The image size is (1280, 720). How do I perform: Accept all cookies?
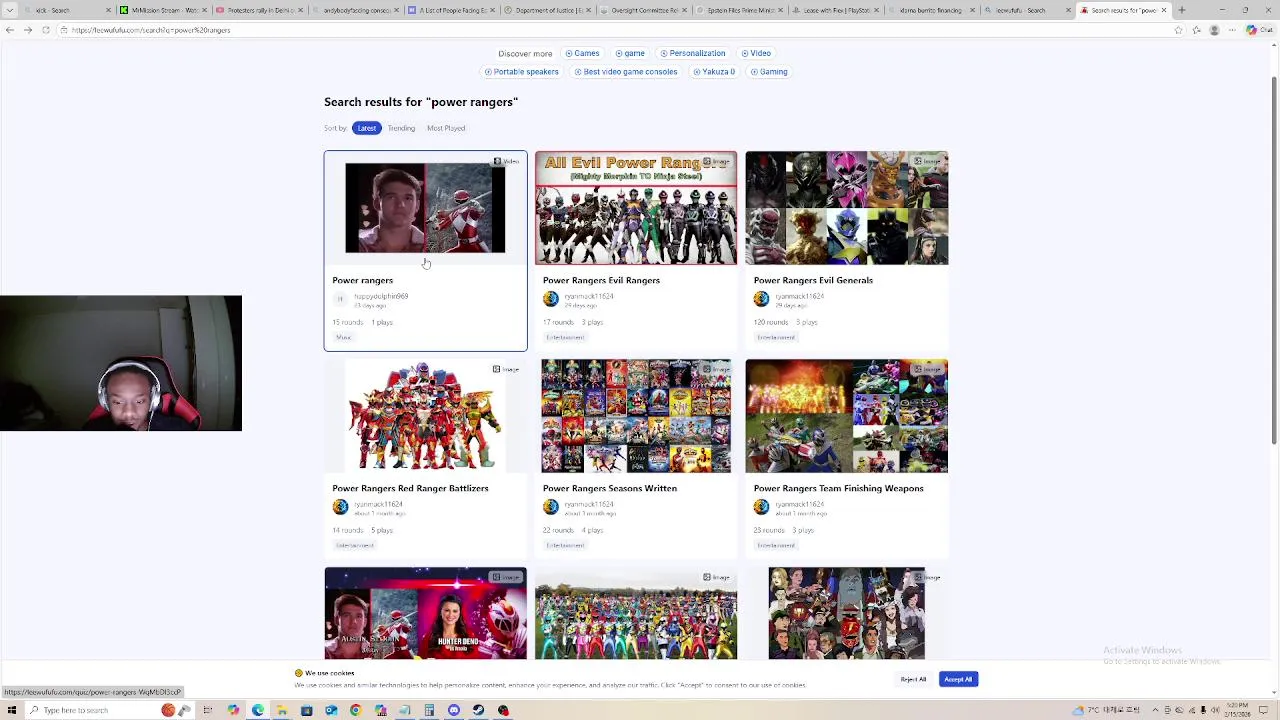(958, 680)
